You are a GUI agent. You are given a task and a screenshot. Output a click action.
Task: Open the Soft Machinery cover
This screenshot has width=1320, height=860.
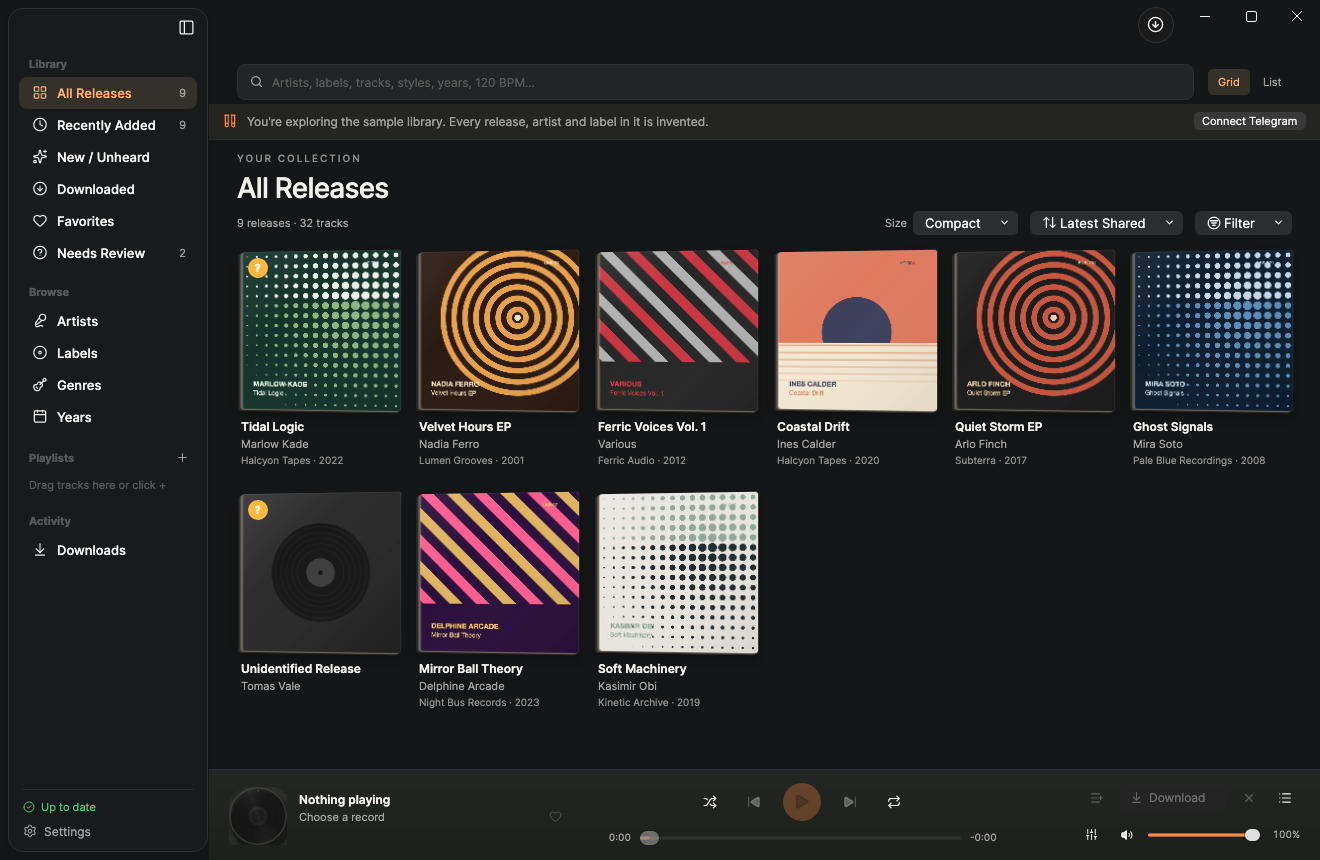point(677,573)
